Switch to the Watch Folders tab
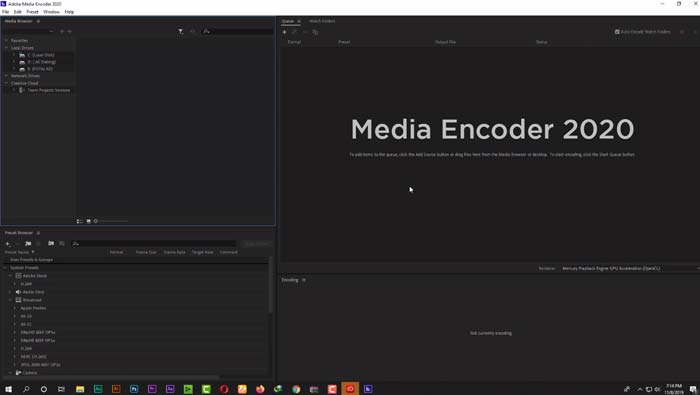This screenshot has height=395, width=700. point(322,21)
